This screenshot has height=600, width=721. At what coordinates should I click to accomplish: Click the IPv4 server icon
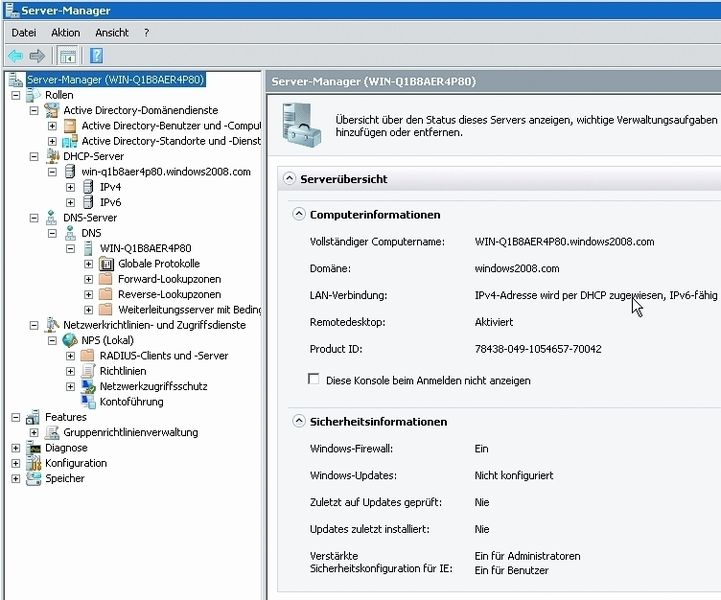coord(88,187)
